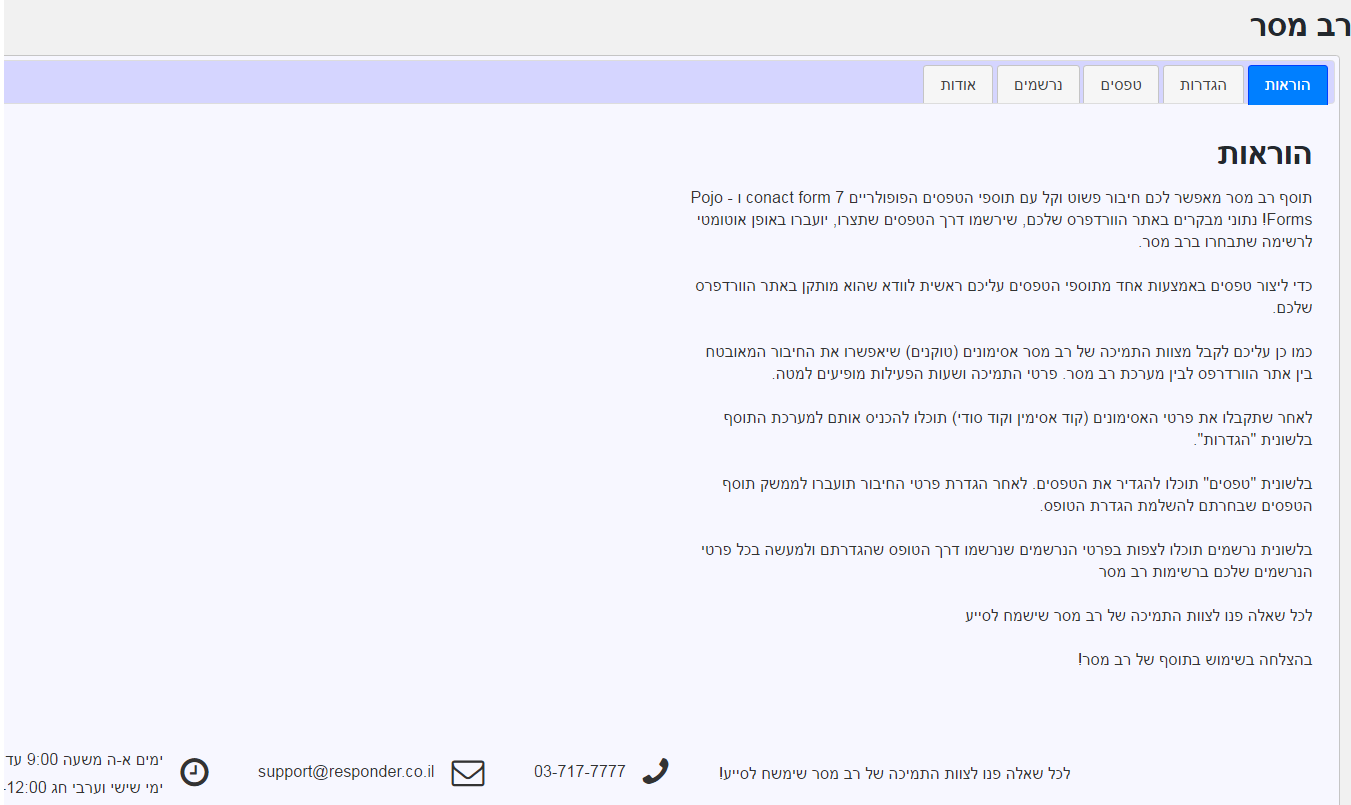Click the ימי שישי וערבי חג hours line
The image size is (1351, 805).
tap(85, 787)
